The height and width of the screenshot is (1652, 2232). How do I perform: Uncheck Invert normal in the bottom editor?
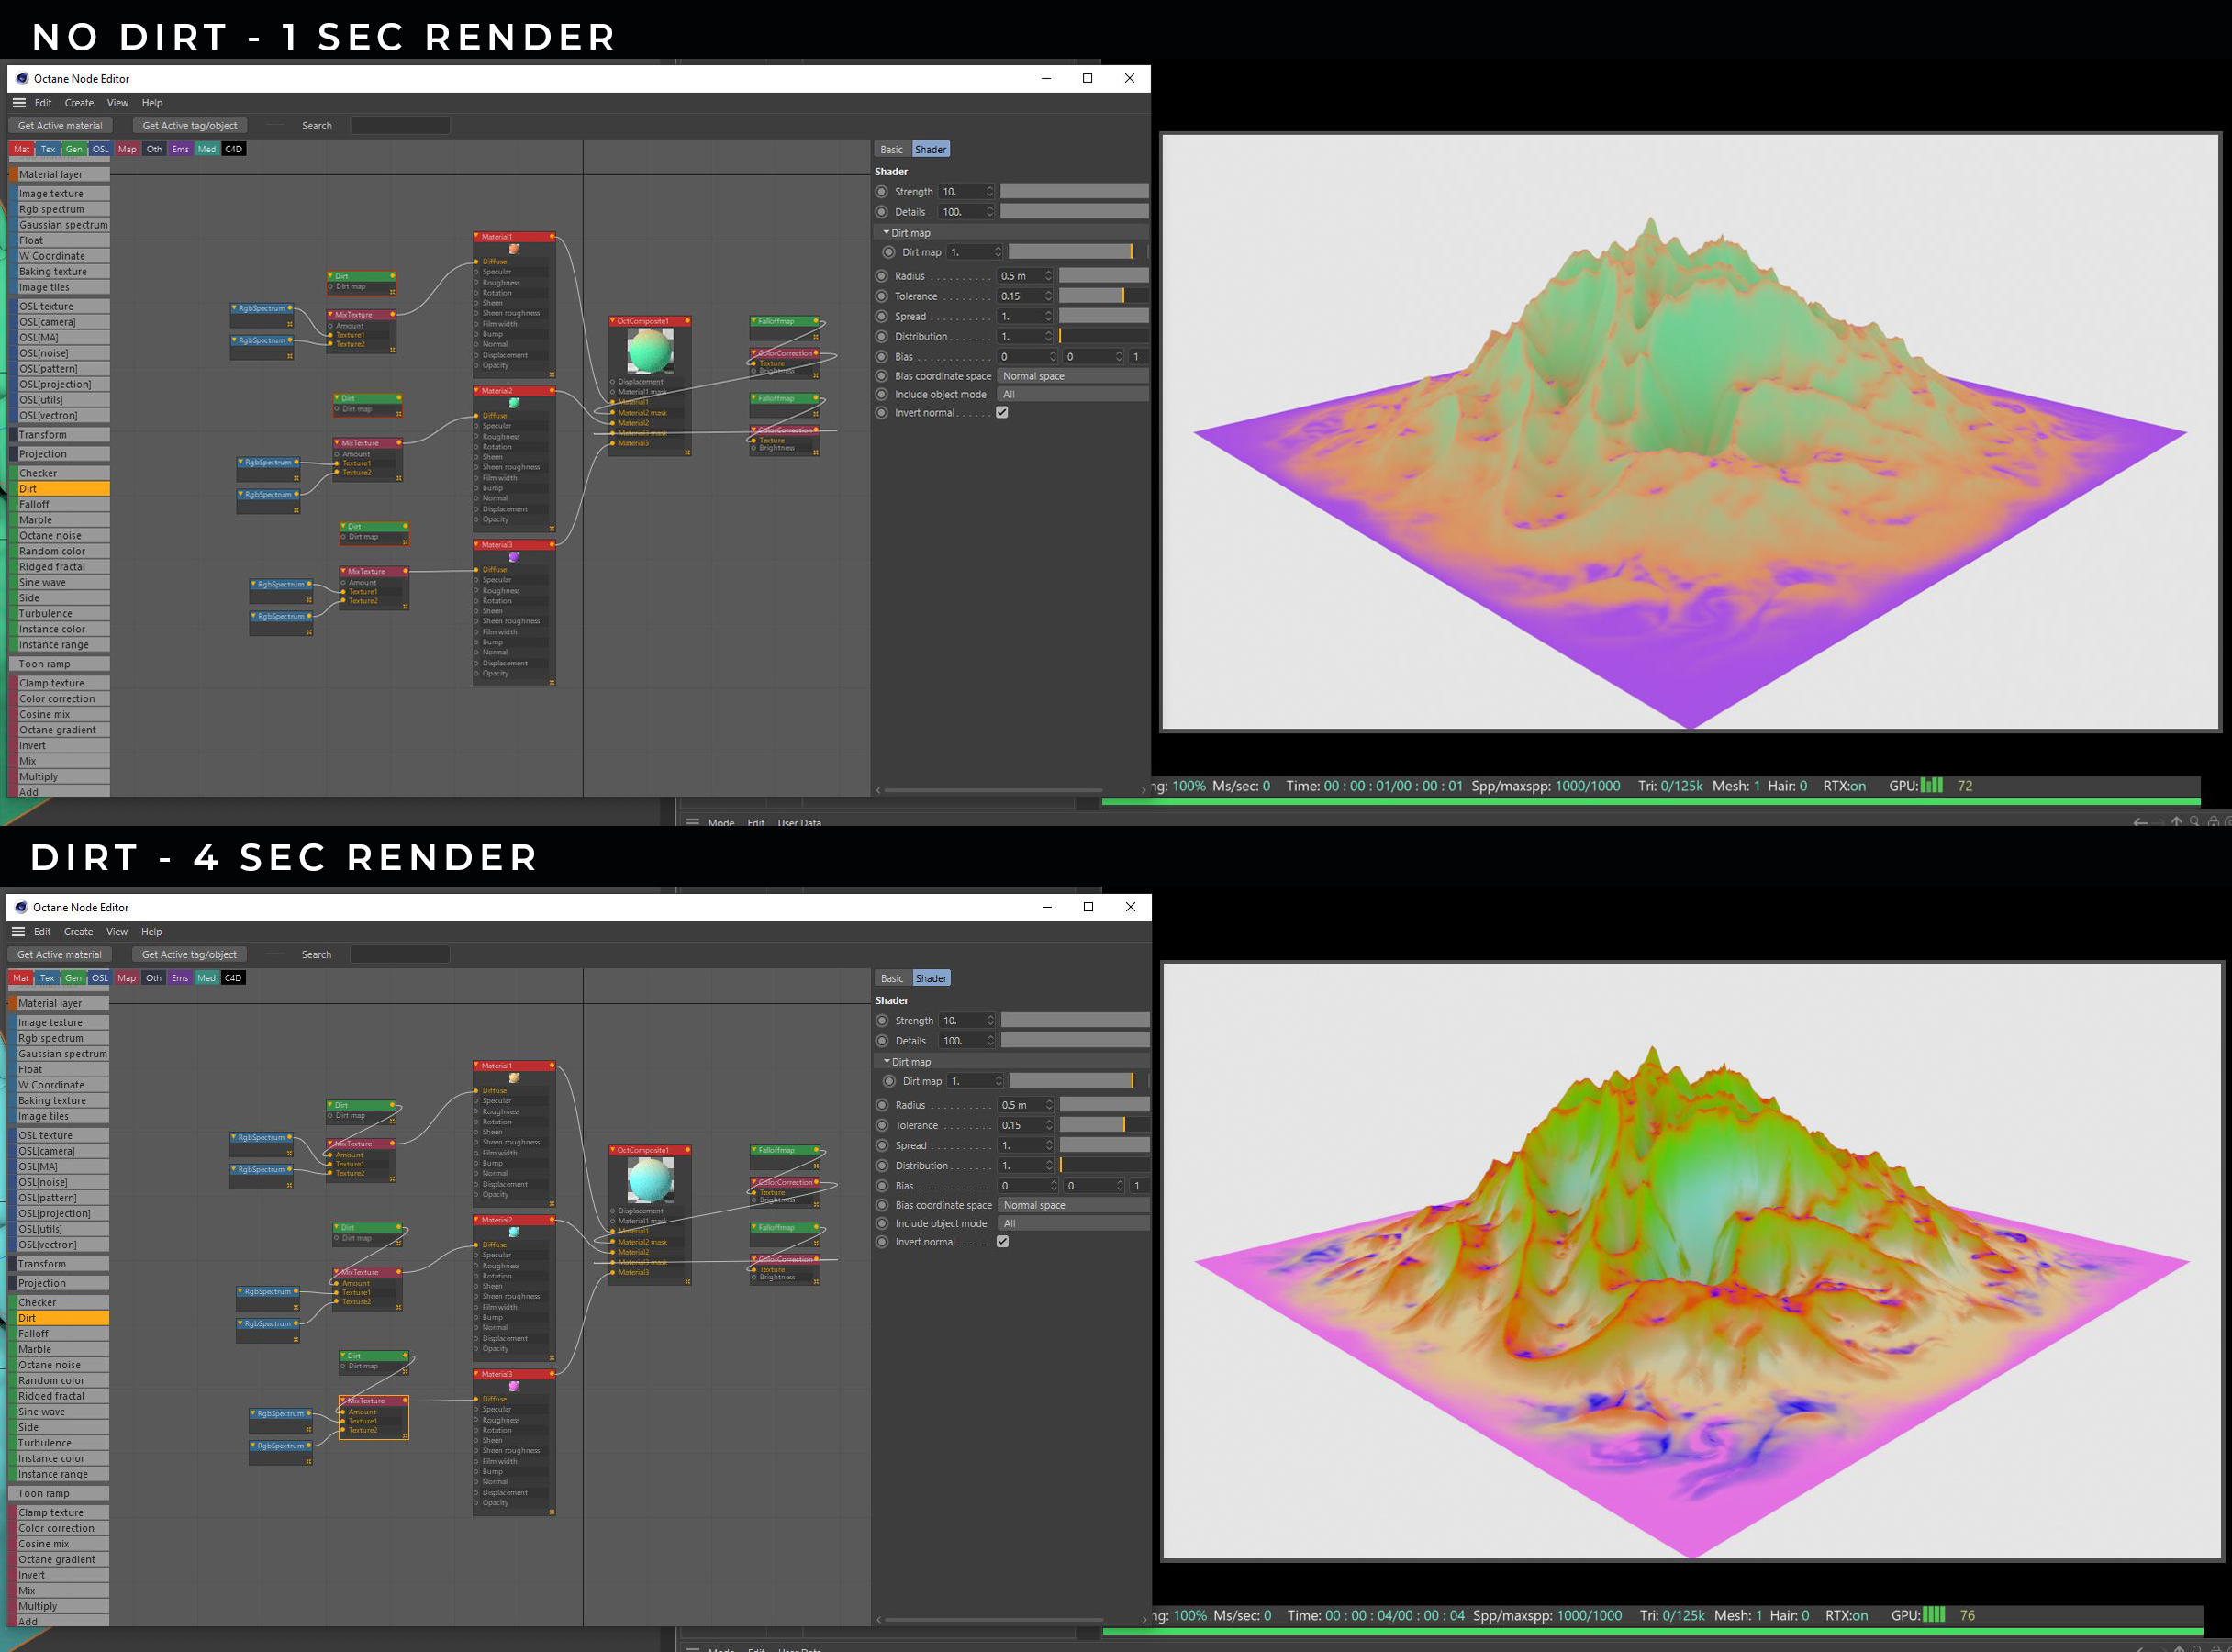click(1003, 1242)
